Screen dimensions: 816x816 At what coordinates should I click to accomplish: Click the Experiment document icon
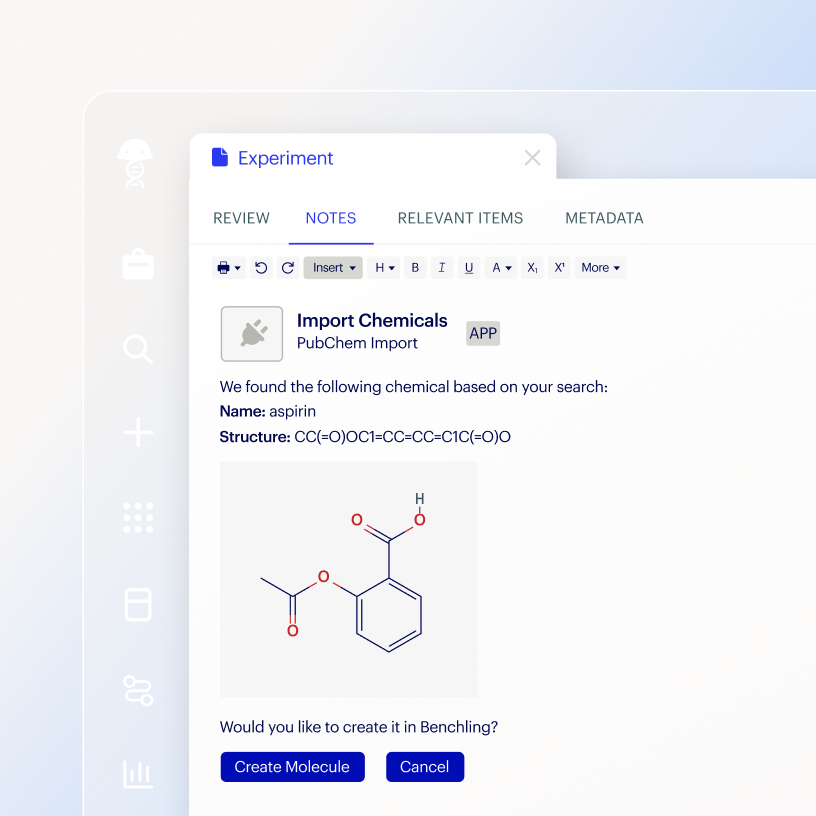point(220,157)
